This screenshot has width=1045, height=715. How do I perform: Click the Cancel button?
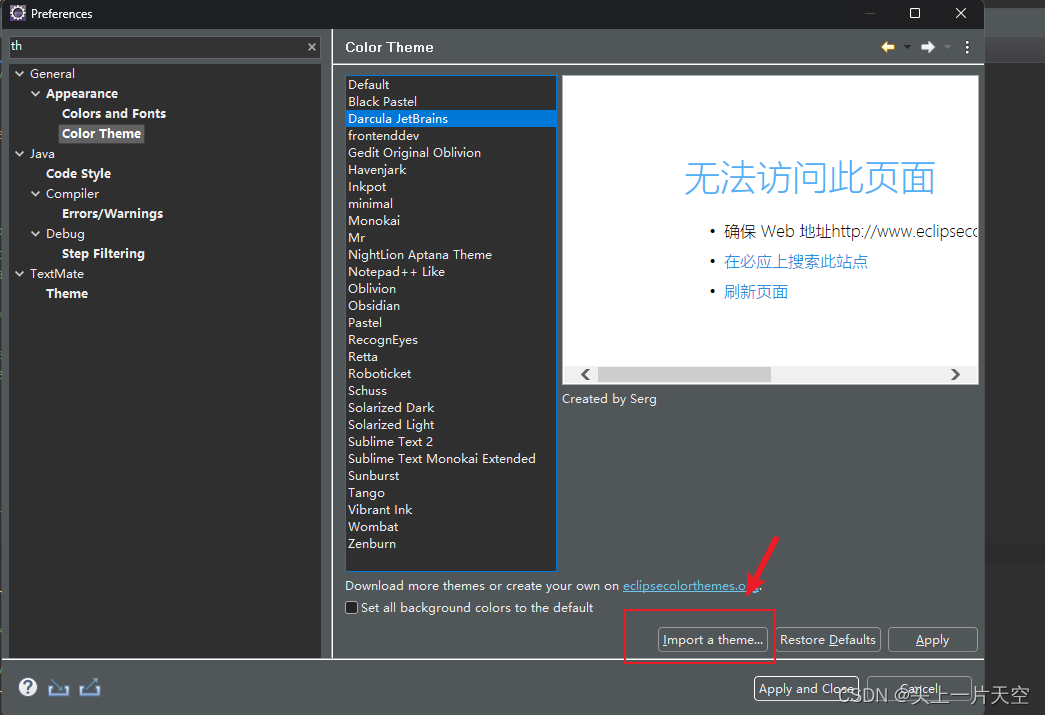tap(919, 688)
